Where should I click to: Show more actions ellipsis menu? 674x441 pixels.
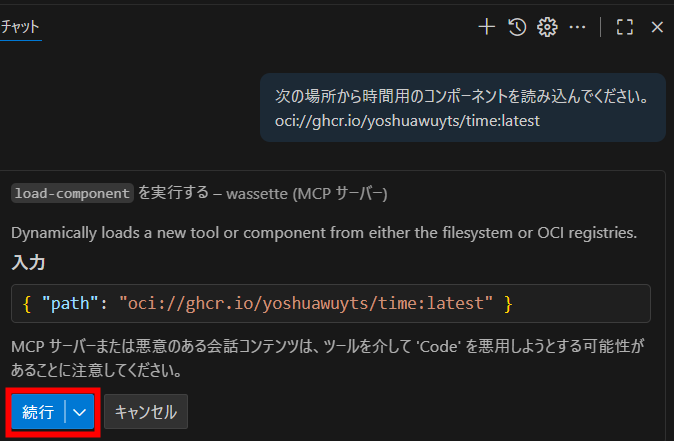[577, 27]
